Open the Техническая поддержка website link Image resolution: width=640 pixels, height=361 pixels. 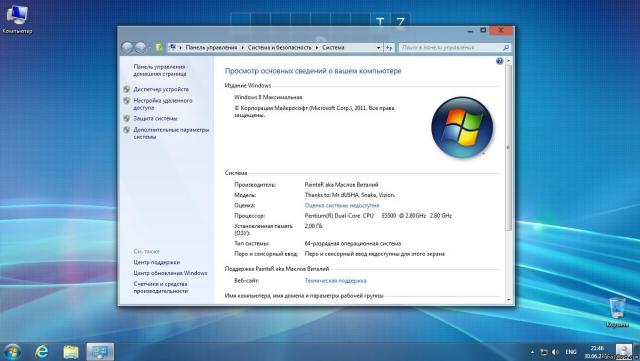click(x=336, y=281)
